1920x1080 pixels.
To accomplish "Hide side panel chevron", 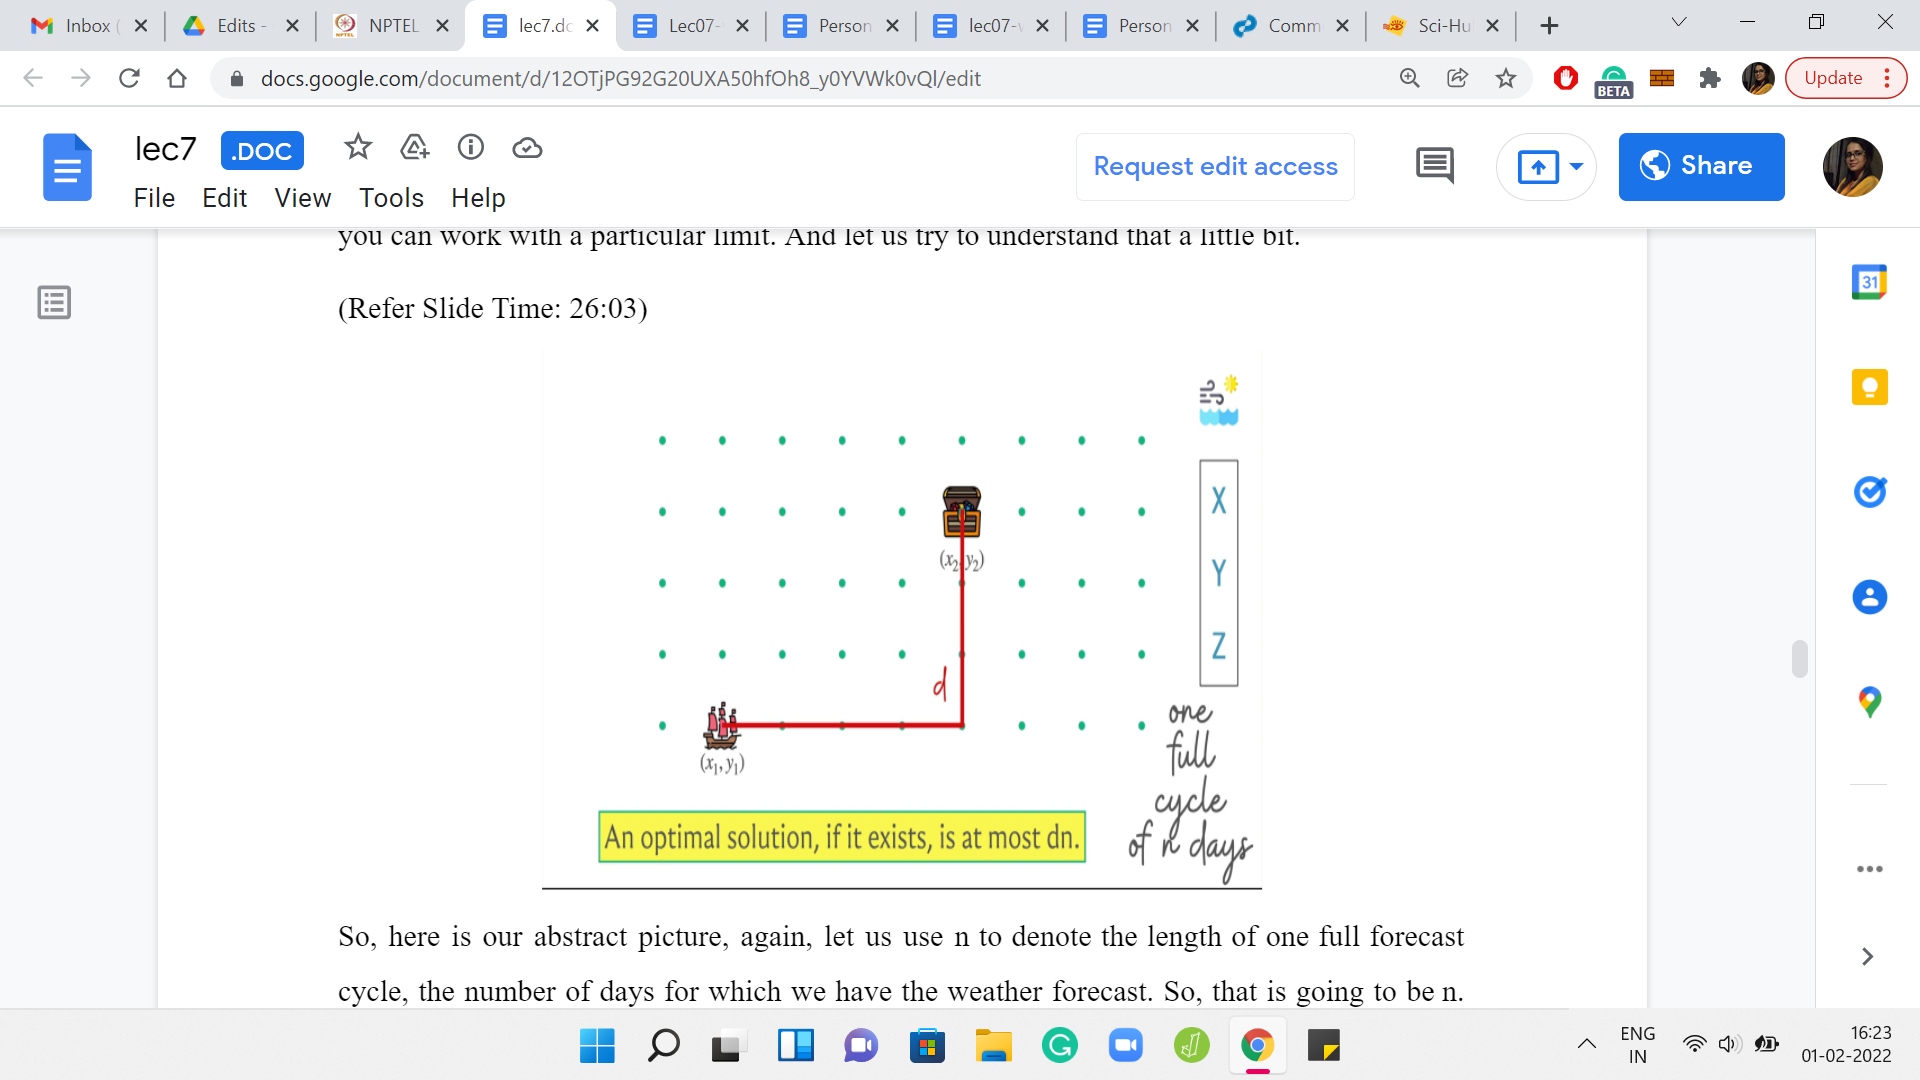I will coord(1866,957).
